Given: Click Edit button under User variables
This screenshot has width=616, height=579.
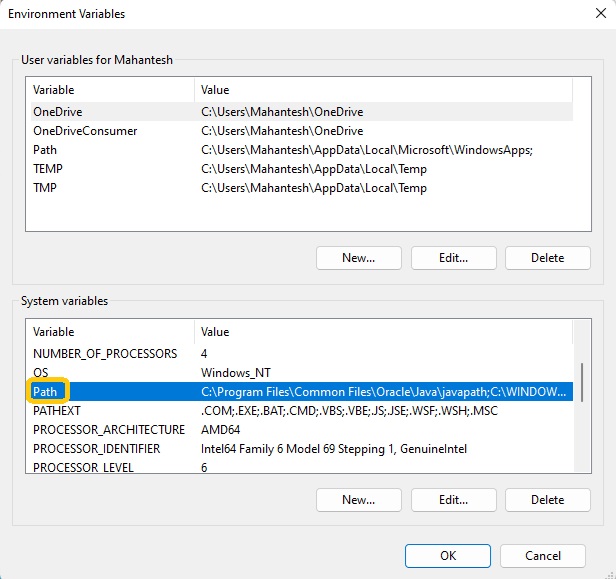Looking at the screenshot, I should (454, 258).
